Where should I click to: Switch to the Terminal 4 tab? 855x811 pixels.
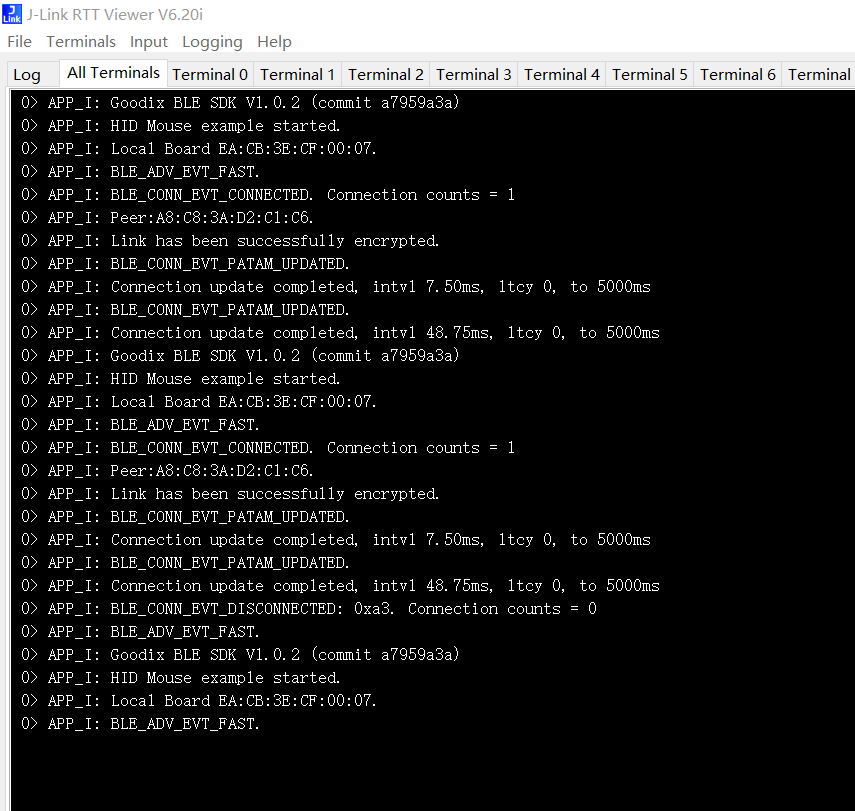562,75
